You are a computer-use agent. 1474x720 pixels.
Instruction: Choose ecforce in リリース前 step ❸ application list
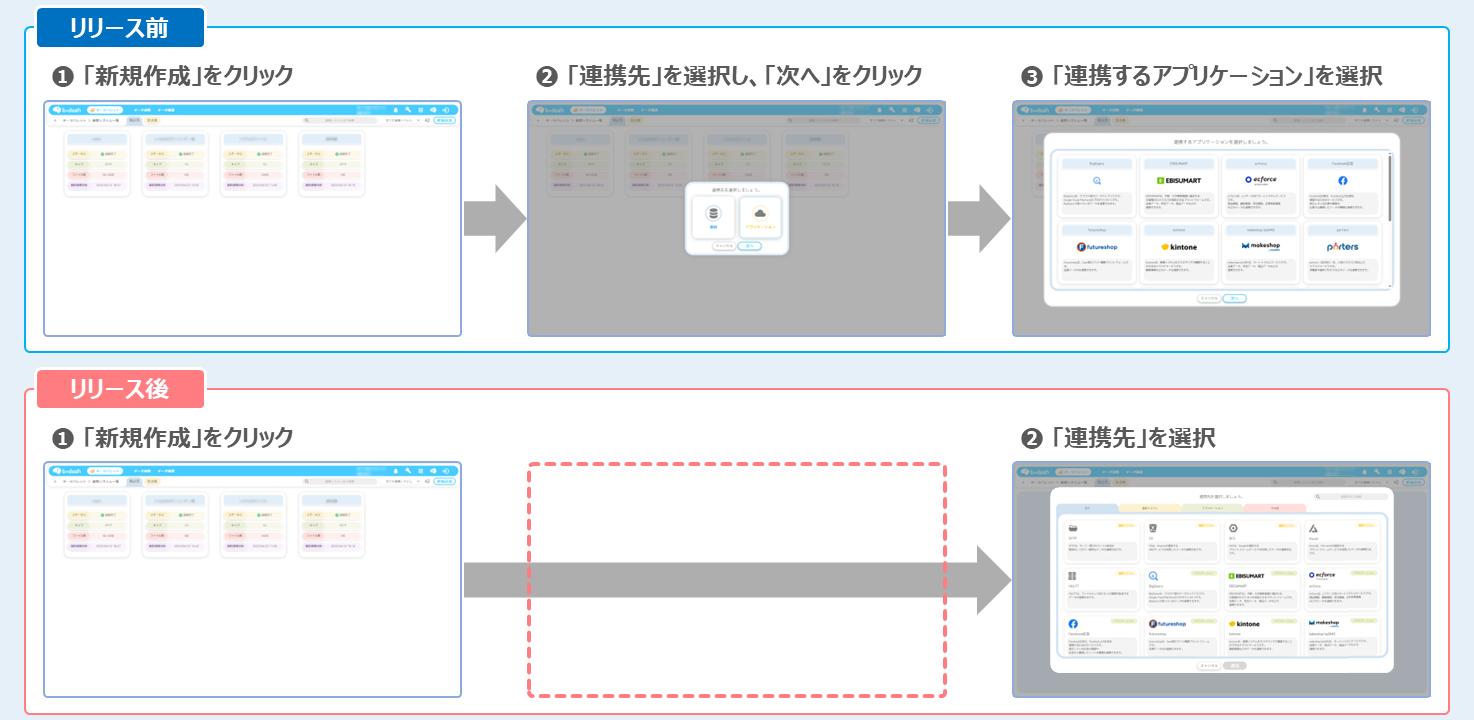pyautogui.click(x=1261, y=186)
